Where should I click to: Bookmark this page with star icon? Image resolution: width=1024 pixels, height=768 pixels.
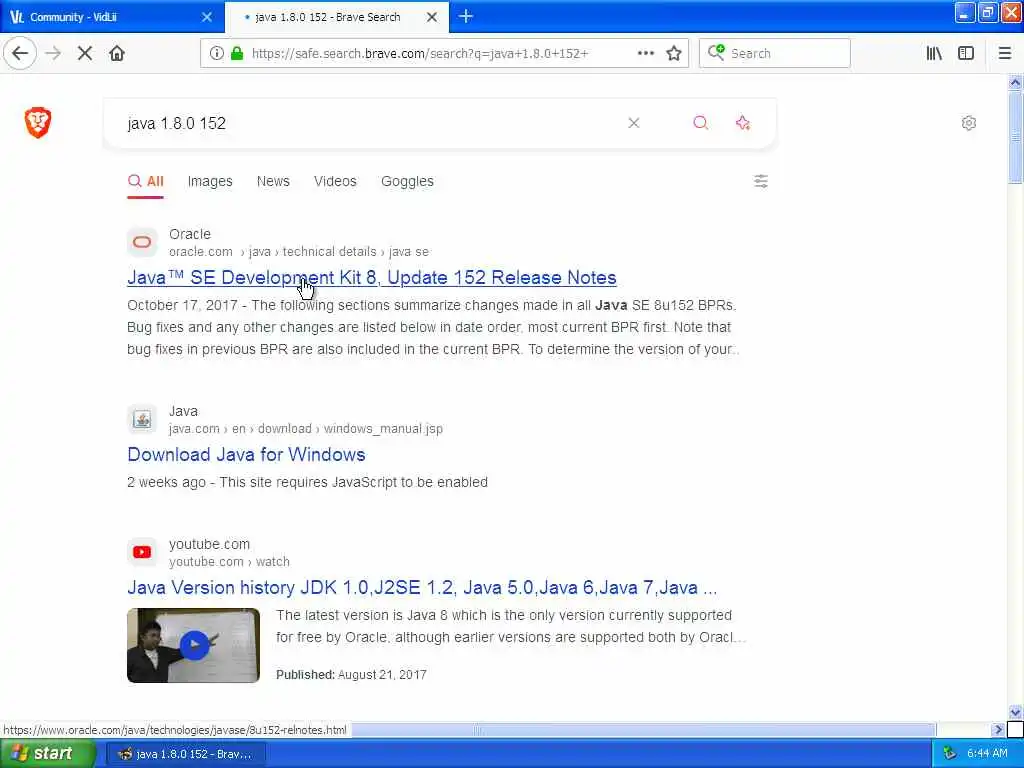tap(674, 54)
